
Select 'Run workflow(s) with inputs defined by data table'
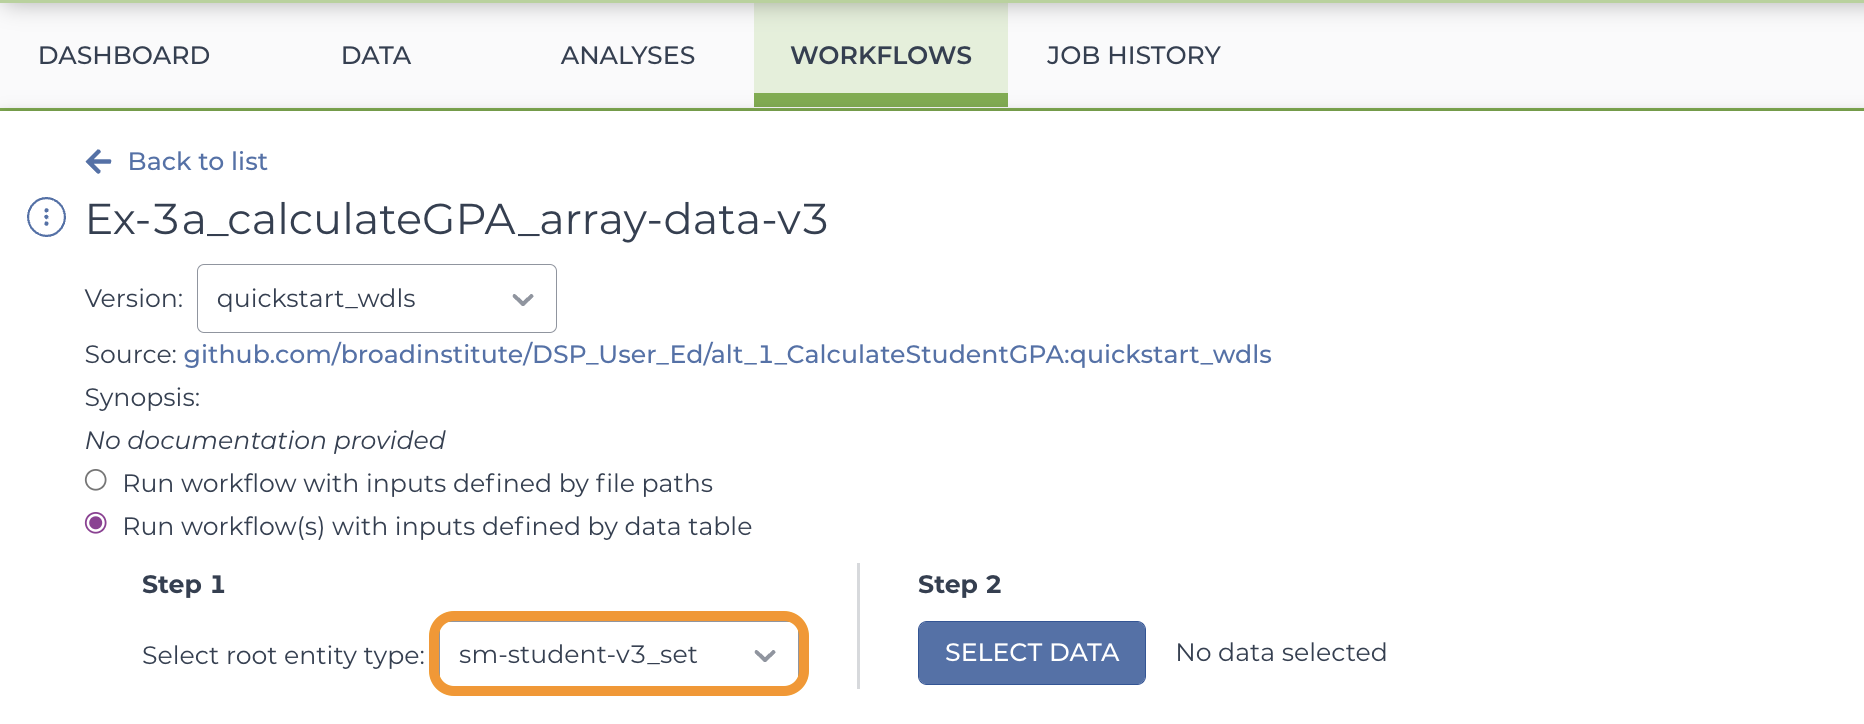(96, 523)
